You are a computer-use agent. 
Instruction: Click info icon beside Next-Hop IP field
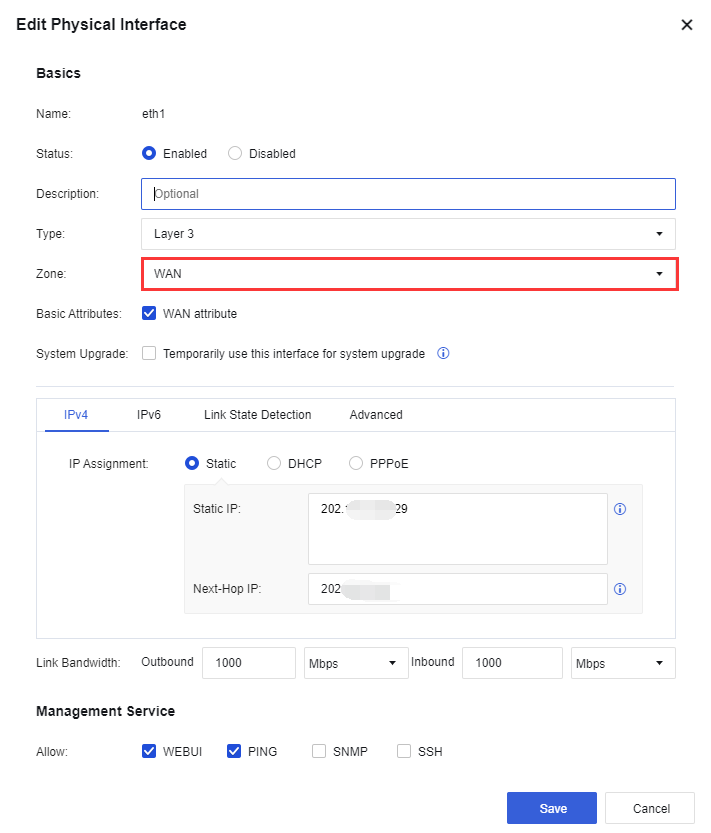pyautogui.click(x=619, y=589)
